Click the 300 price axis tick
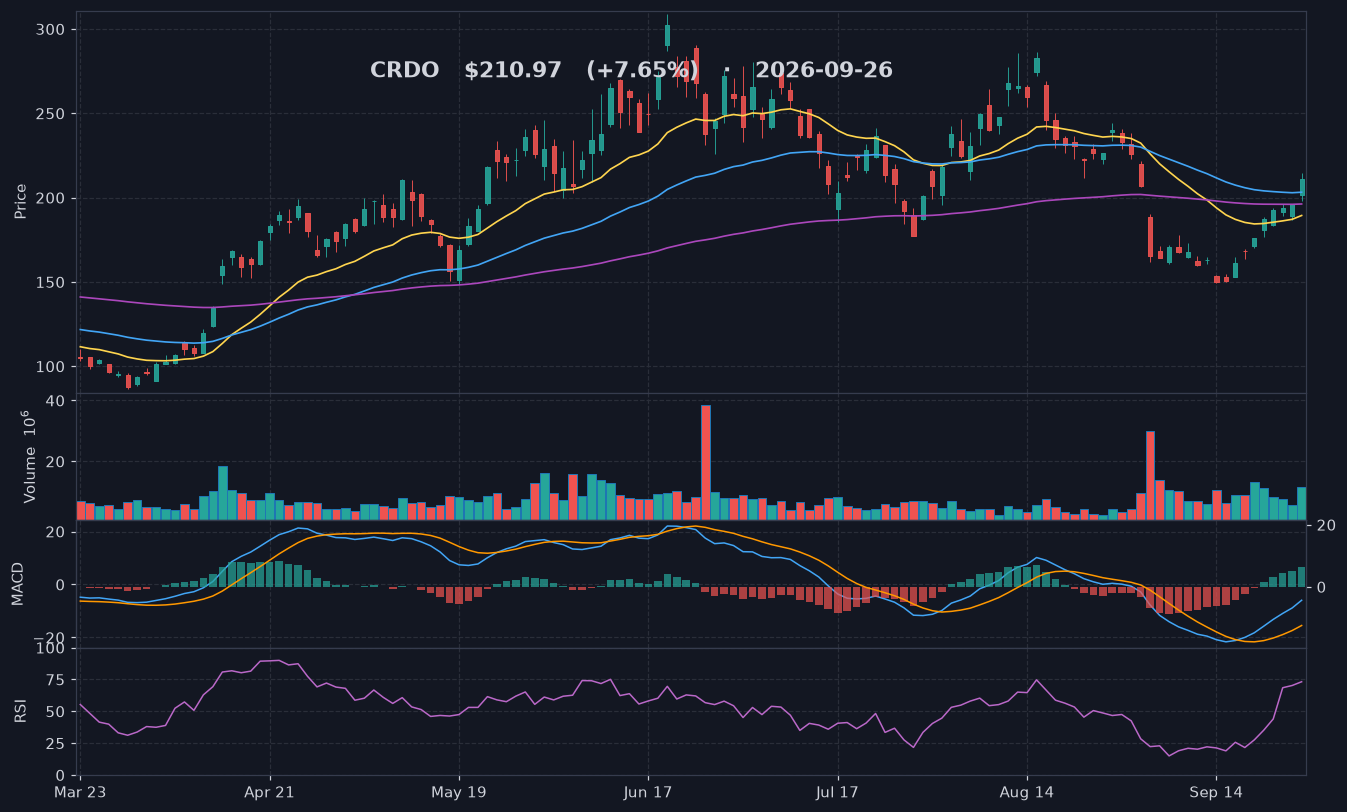The image size is (1347, 812). coord(52,30)
